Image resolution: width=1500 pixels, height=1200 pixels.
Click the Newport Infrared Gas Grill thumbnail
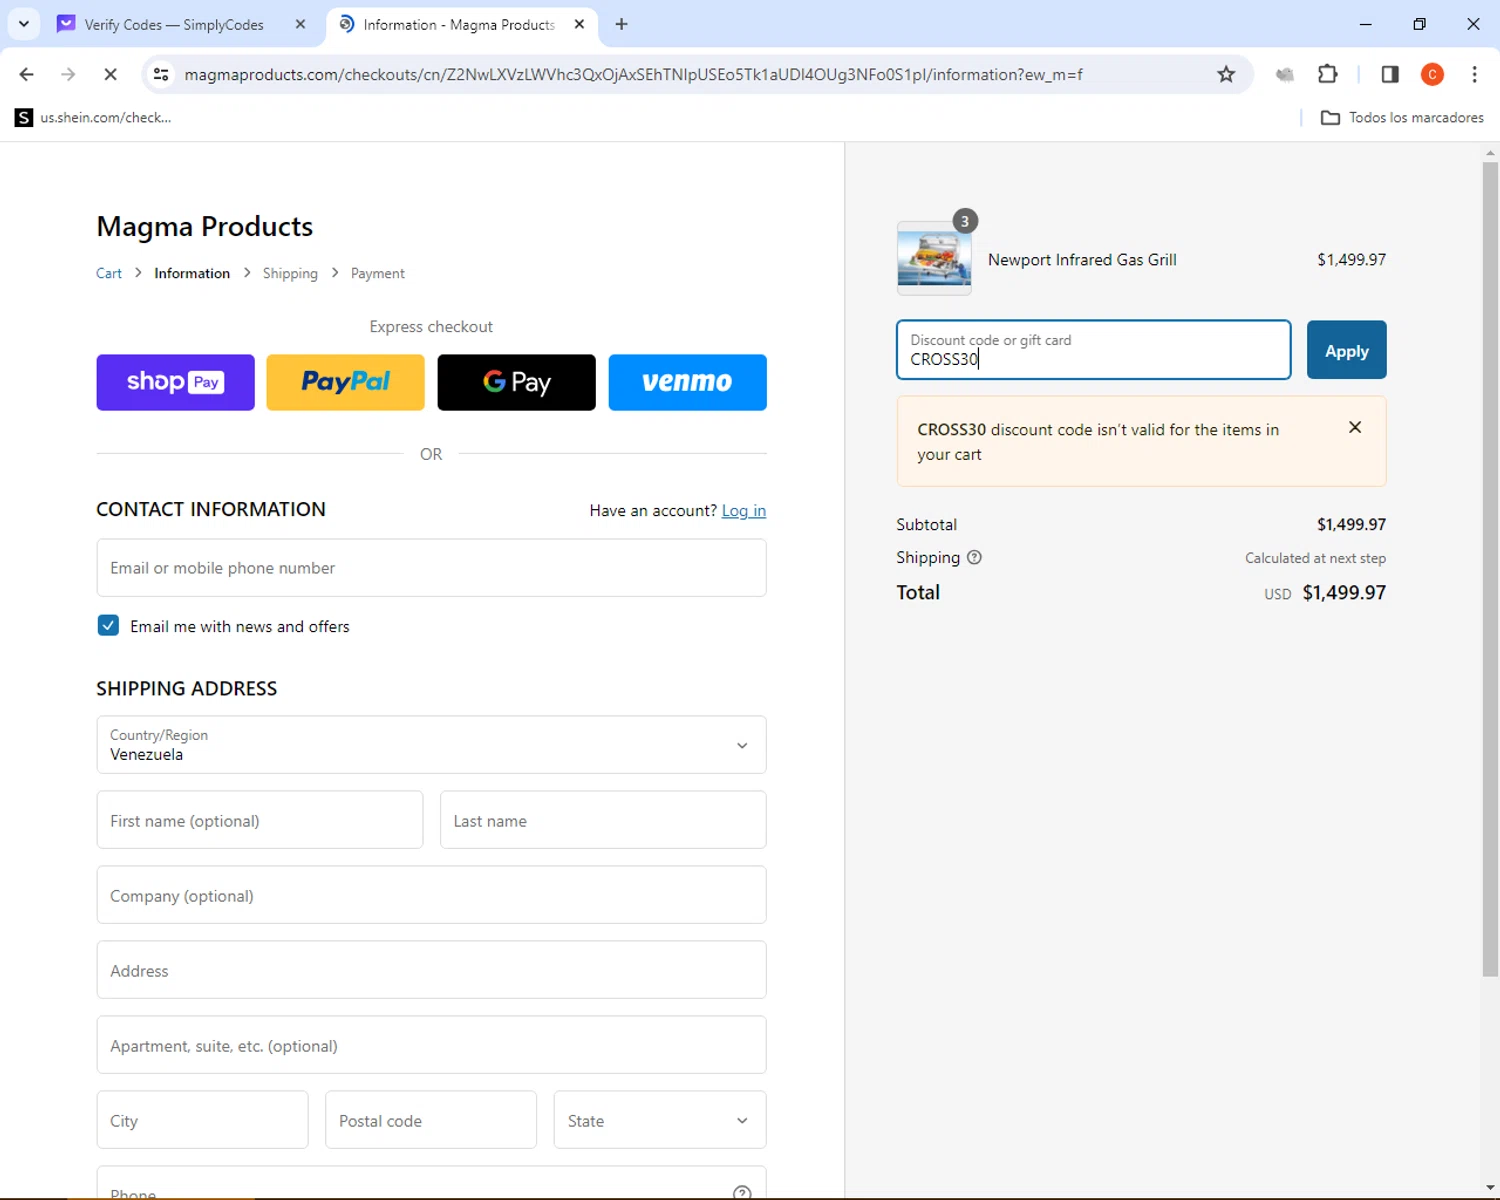pos(934,259)
